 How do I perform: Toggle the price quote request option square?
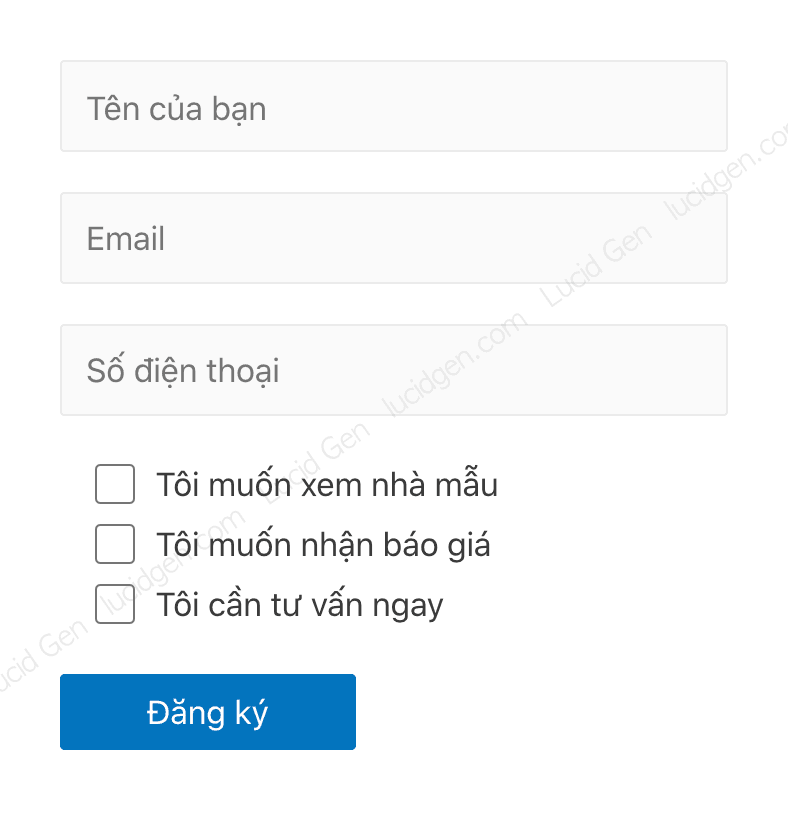click(x=115, y=544)
